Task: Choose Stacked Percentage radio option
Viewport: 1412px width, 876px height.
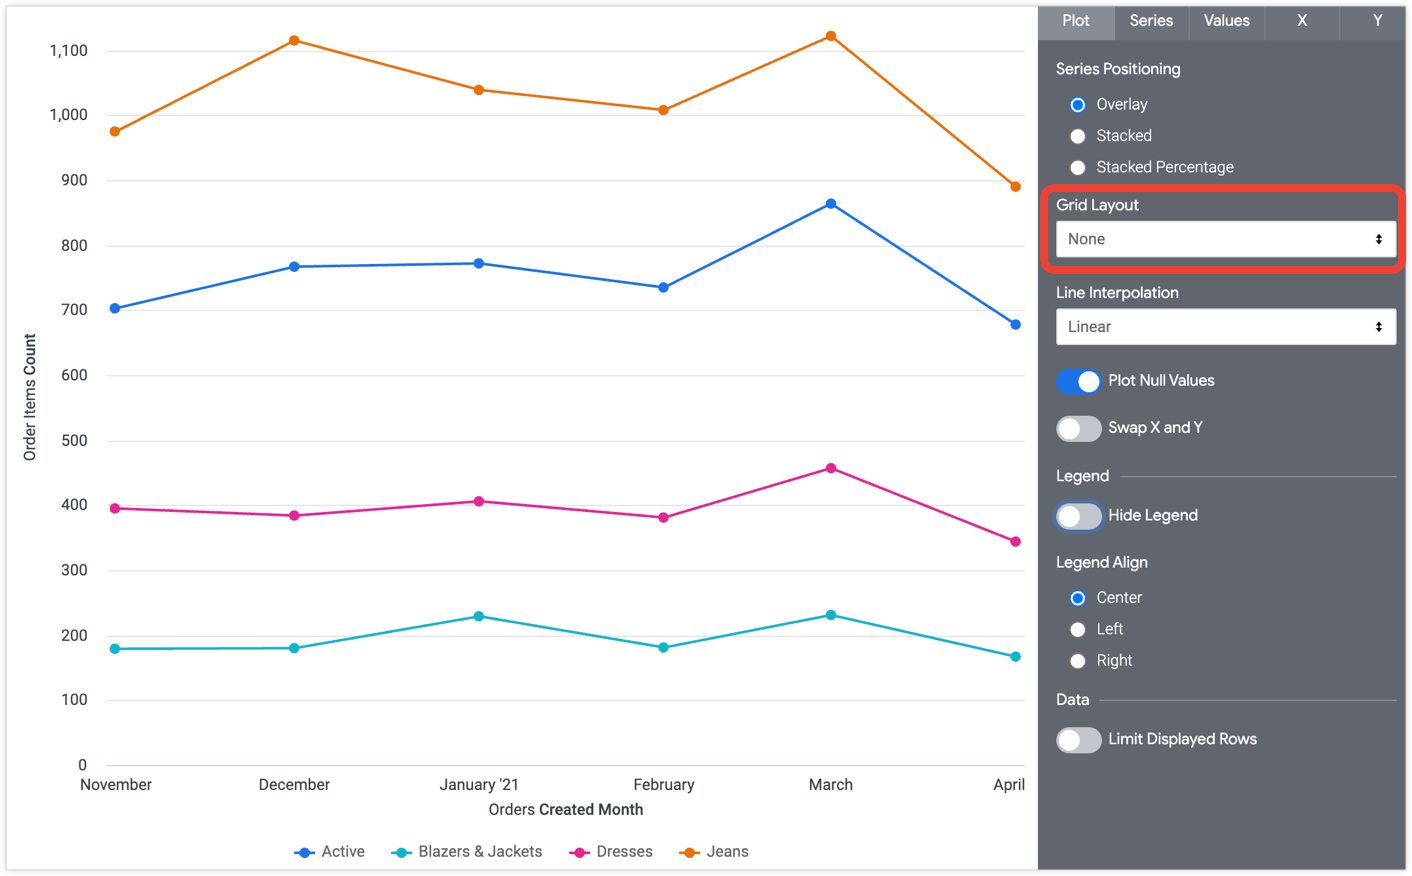Action: tap(1078, 168)
